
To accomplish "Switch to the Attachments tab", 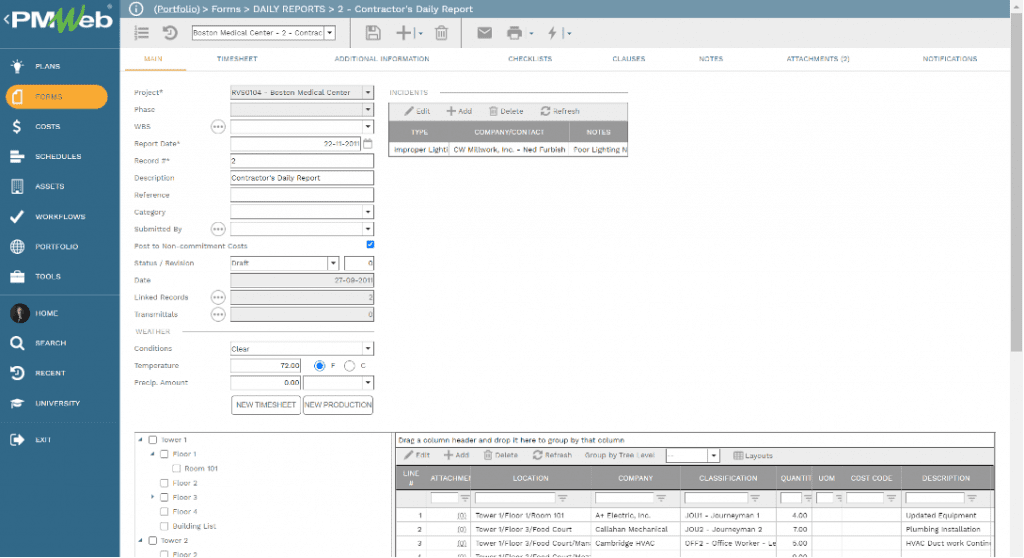I will pyautogui.click(x=818, y=59).
